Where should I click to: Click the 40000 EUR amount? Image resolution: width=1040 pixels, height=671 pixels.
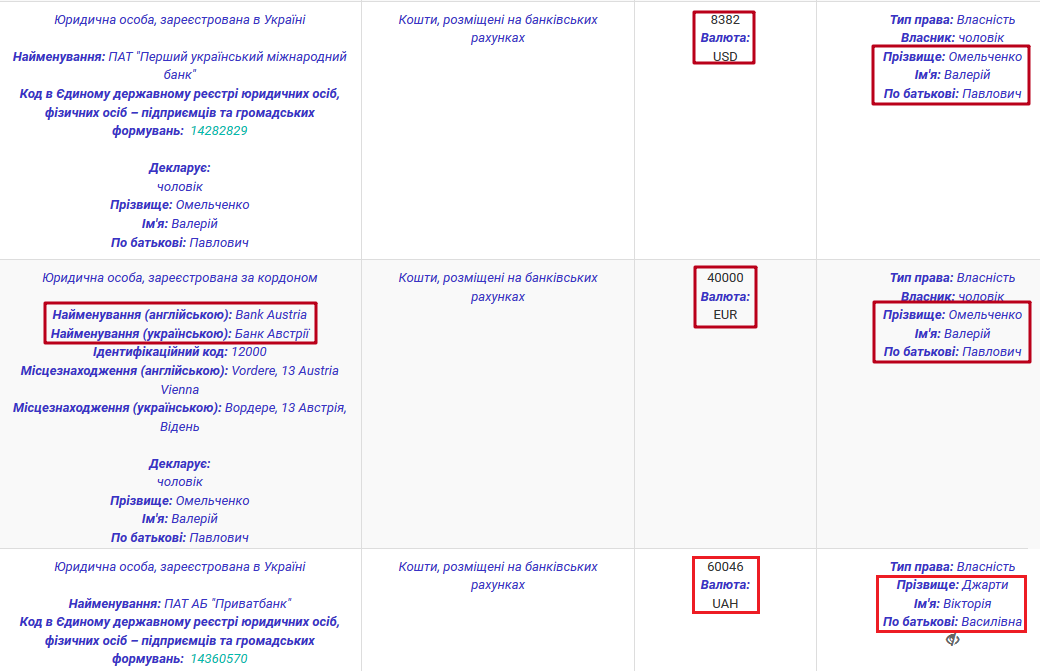tap(724, 278)
